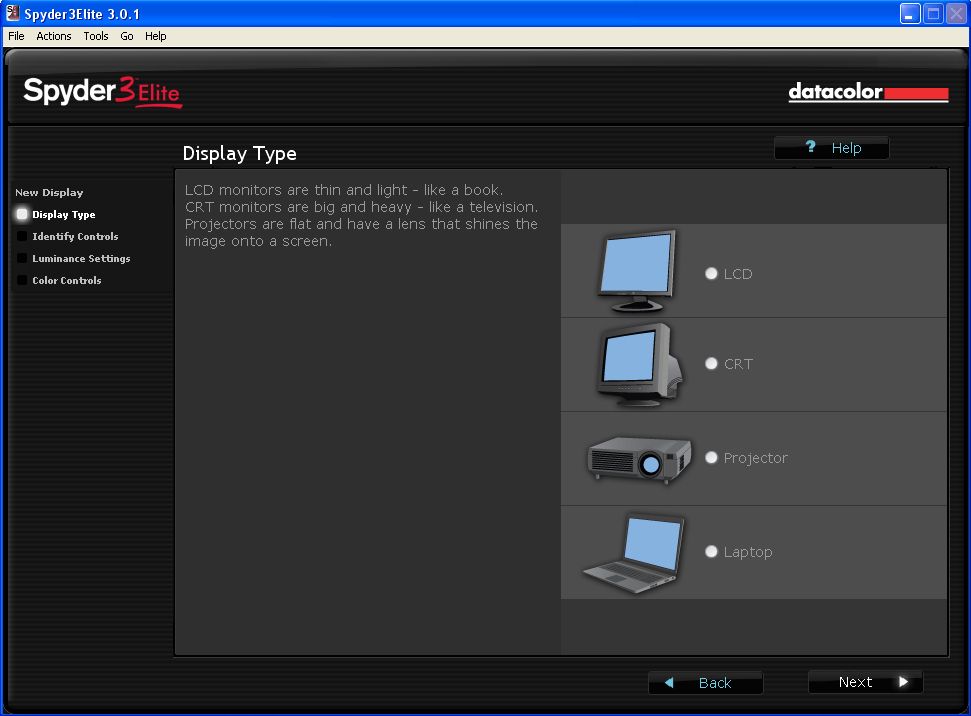Click the Identify Controls step indicator
The height and width of the screenshot is (716, 971).
(22, 236)
